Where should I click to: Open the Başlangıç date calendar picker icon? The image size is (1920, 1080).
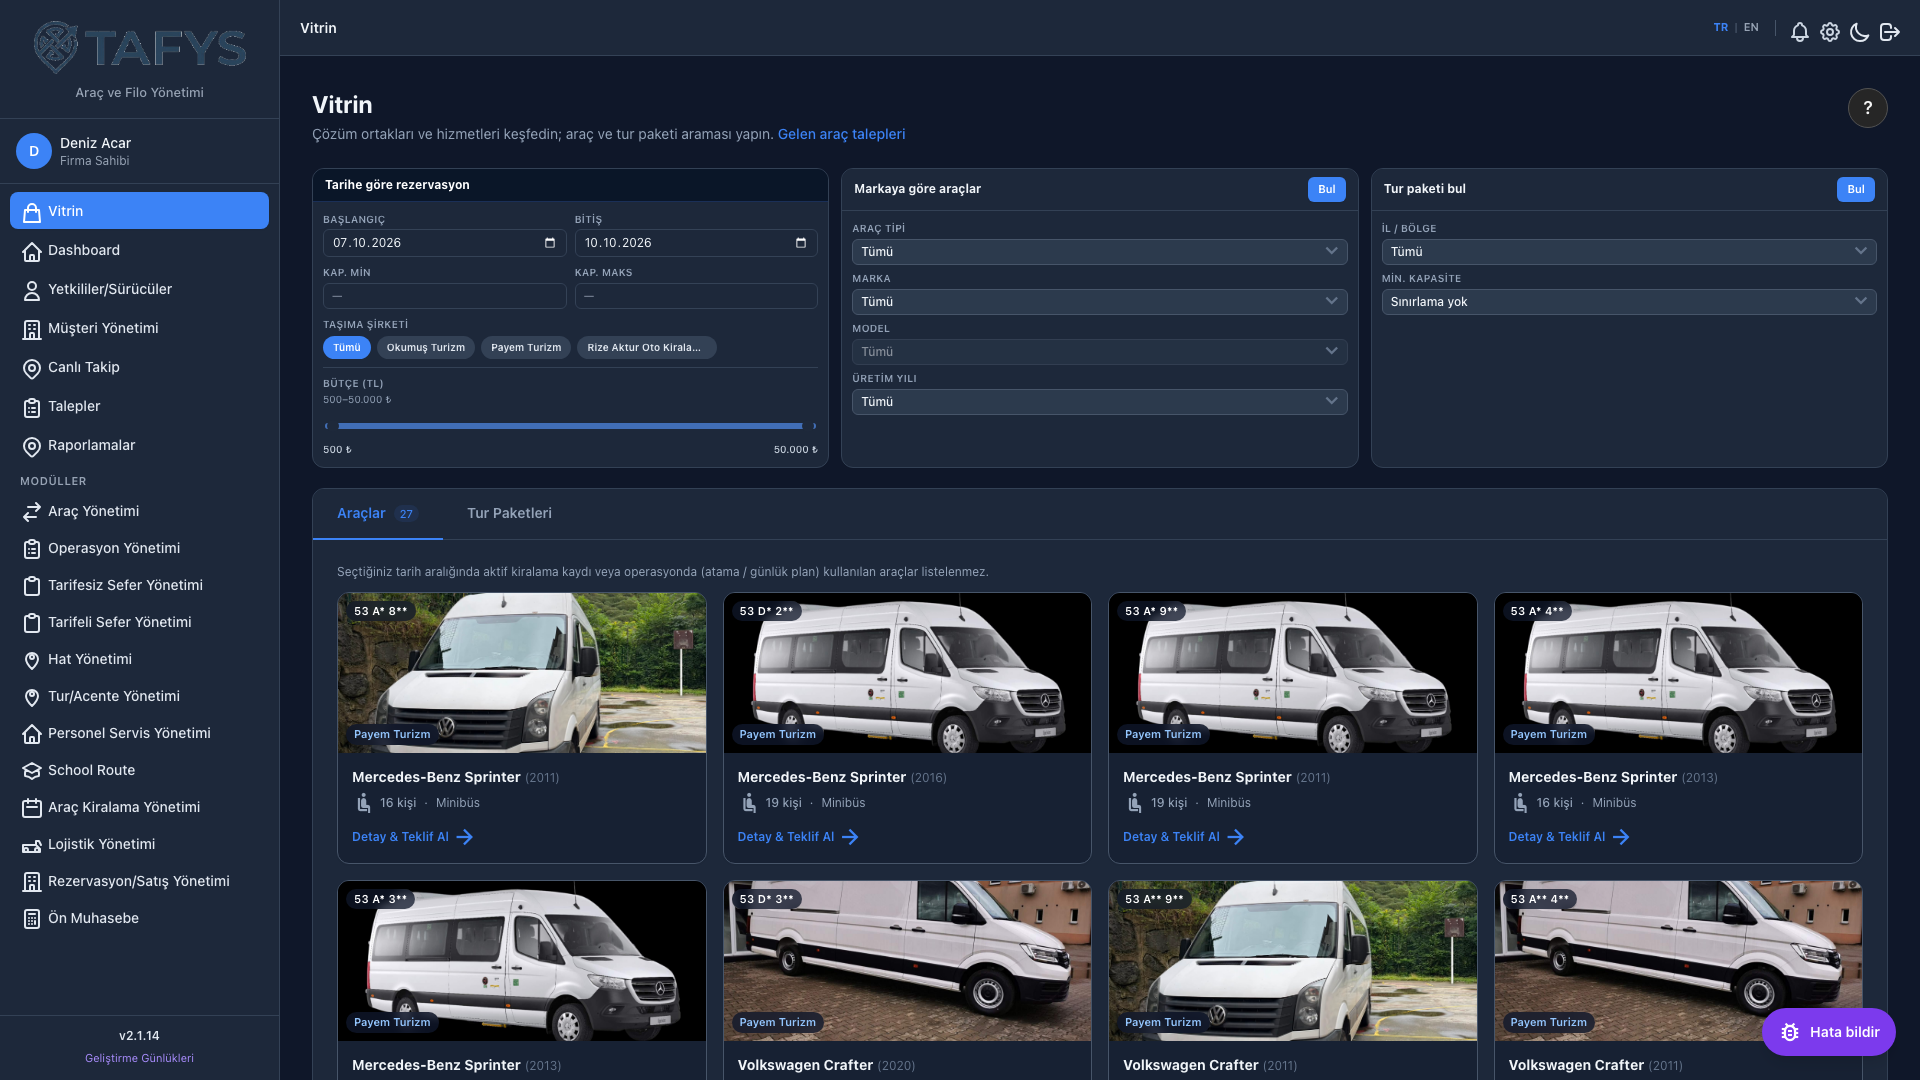click(x=549, y=243)
